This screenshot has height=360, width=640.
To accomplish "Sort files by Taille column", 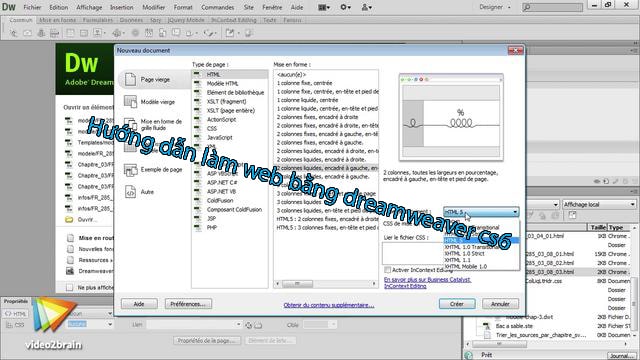I will pos(598,227).
